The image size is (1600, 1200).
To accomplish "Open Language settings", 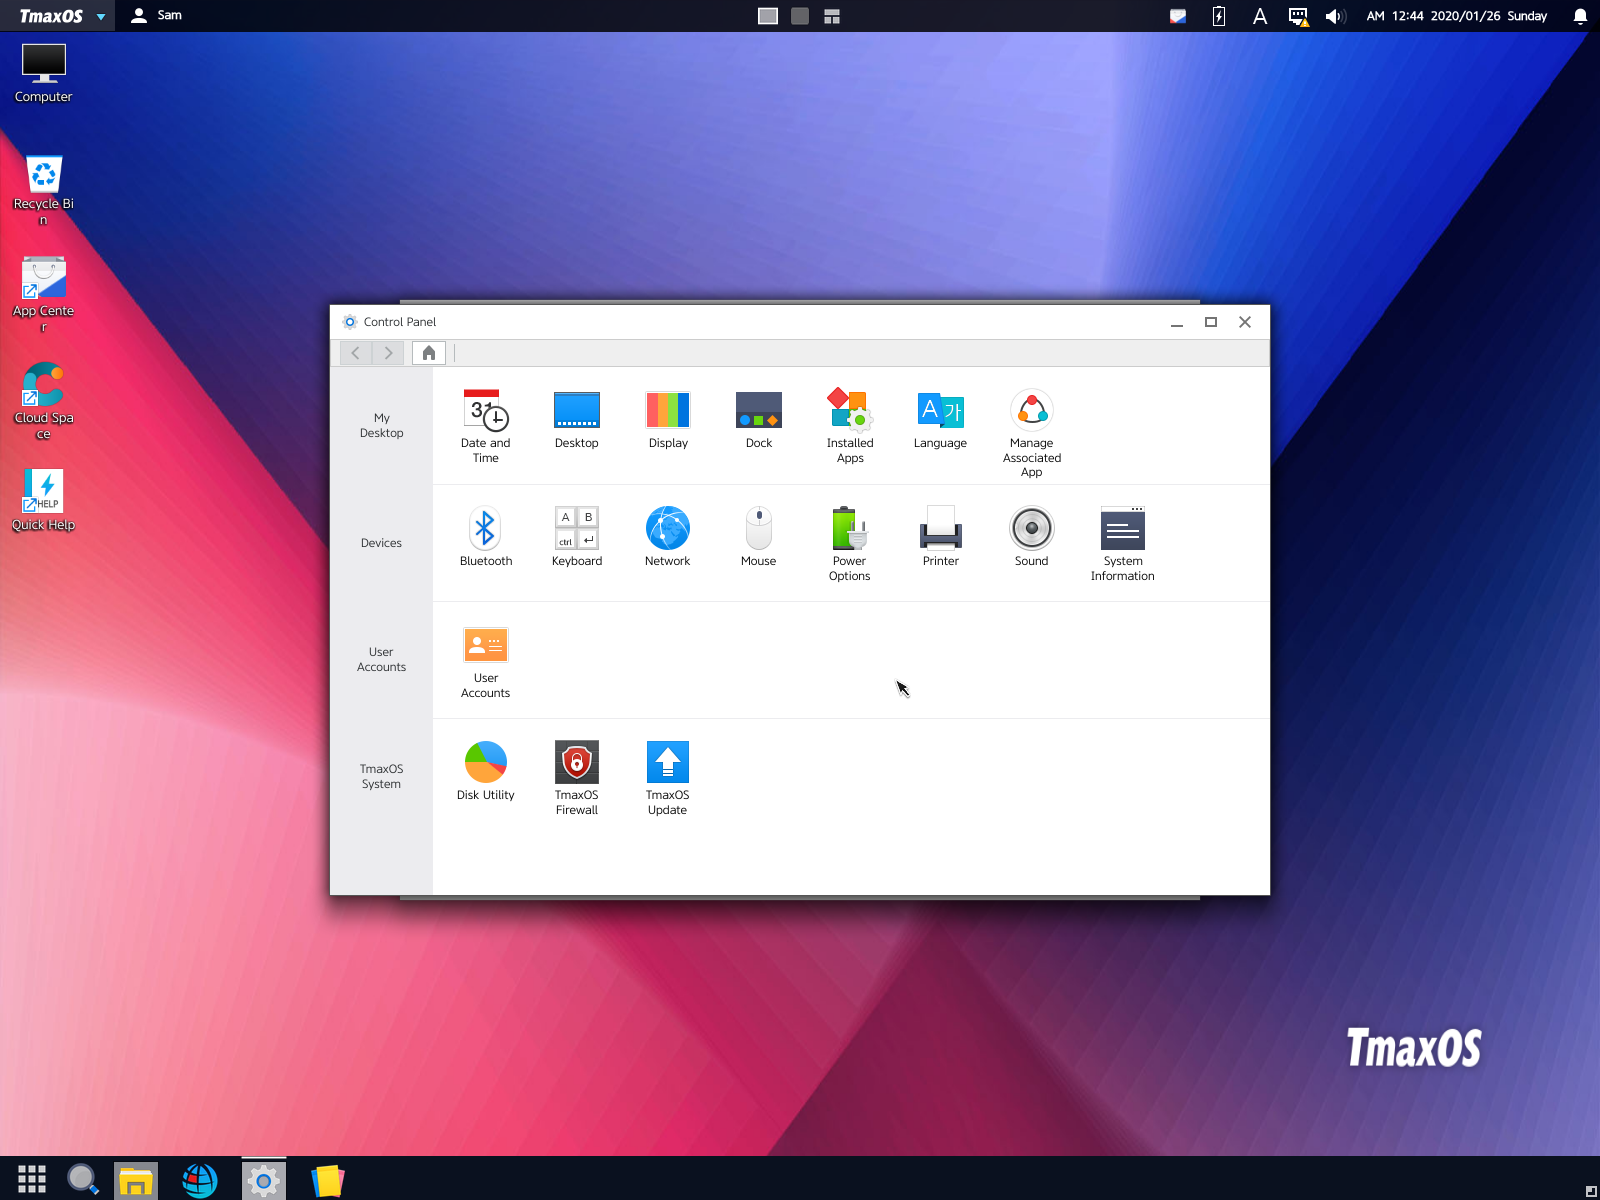I will [x=940, y=417].
